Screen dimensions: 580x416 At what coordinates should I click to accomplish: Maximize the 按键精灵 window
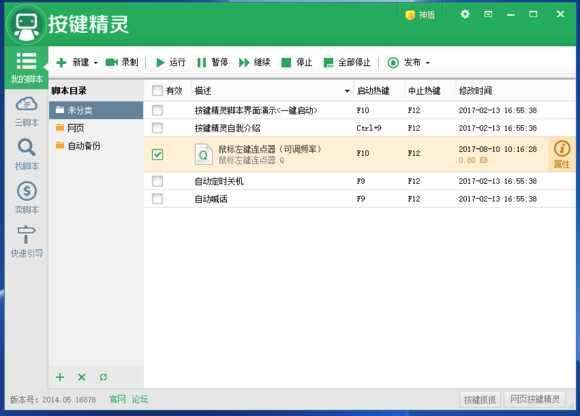(x=533, y=14)
